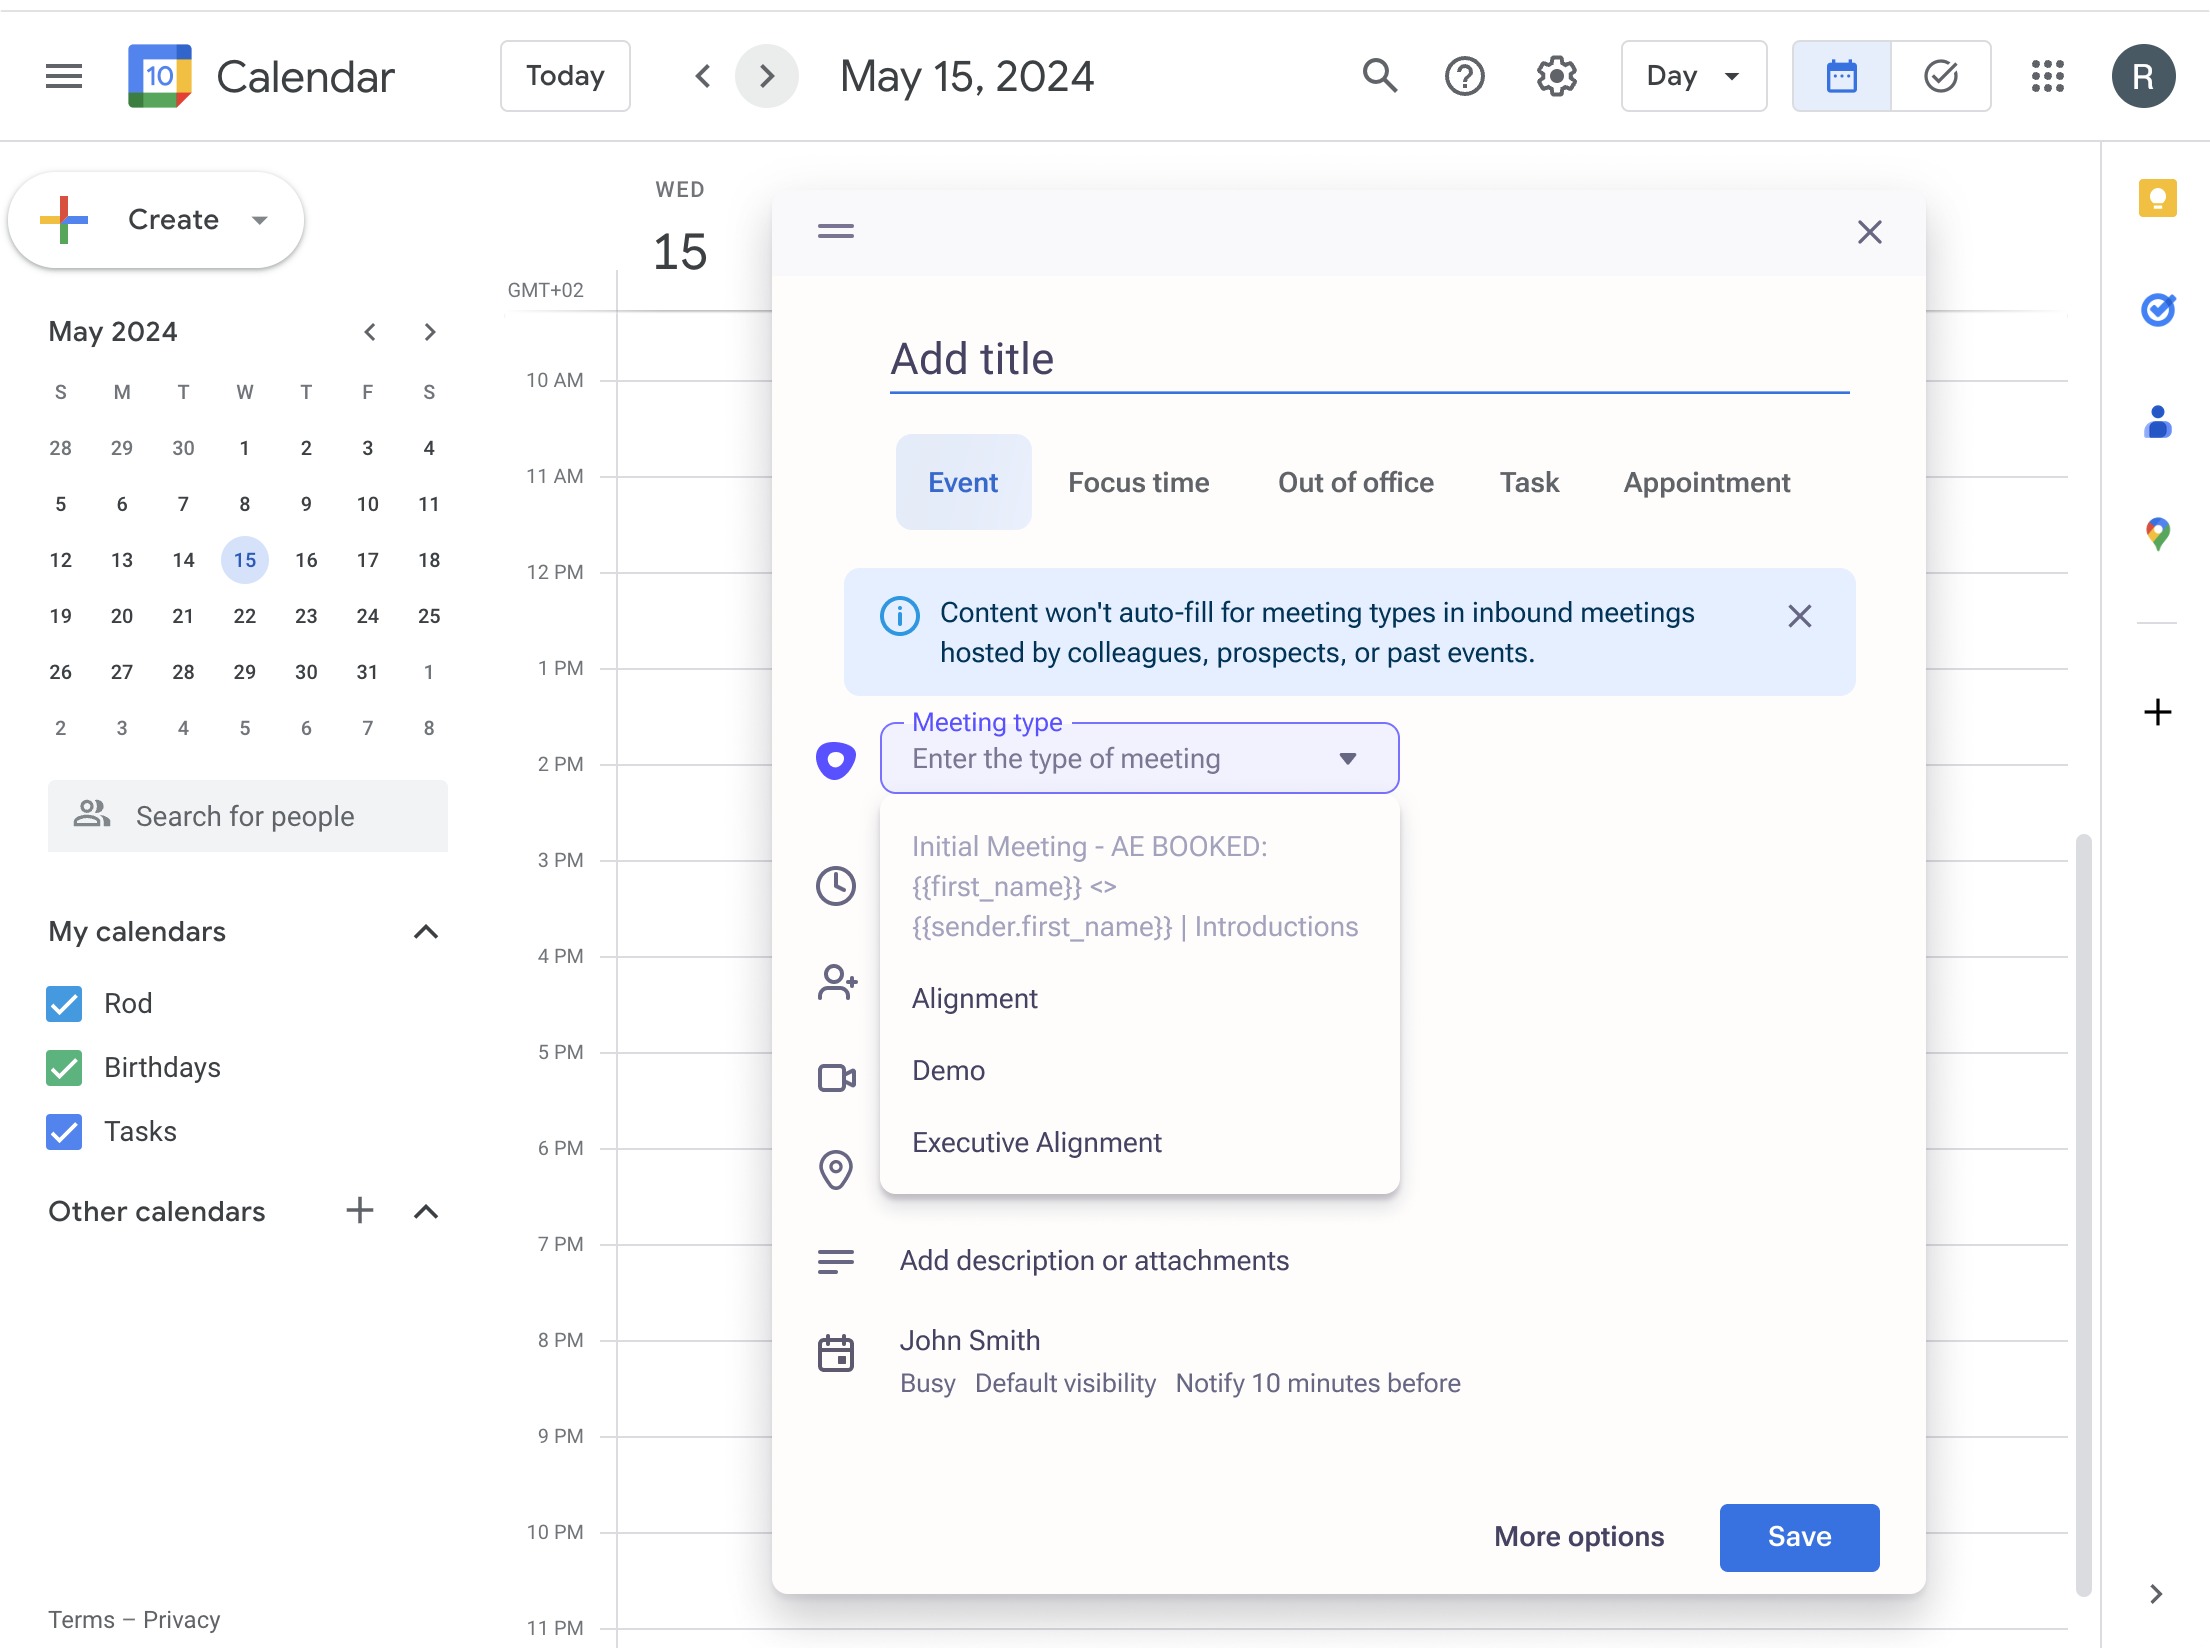Open the Day view dropdown
The height and width of the screenshot is (1648, 2210).
1693,76
